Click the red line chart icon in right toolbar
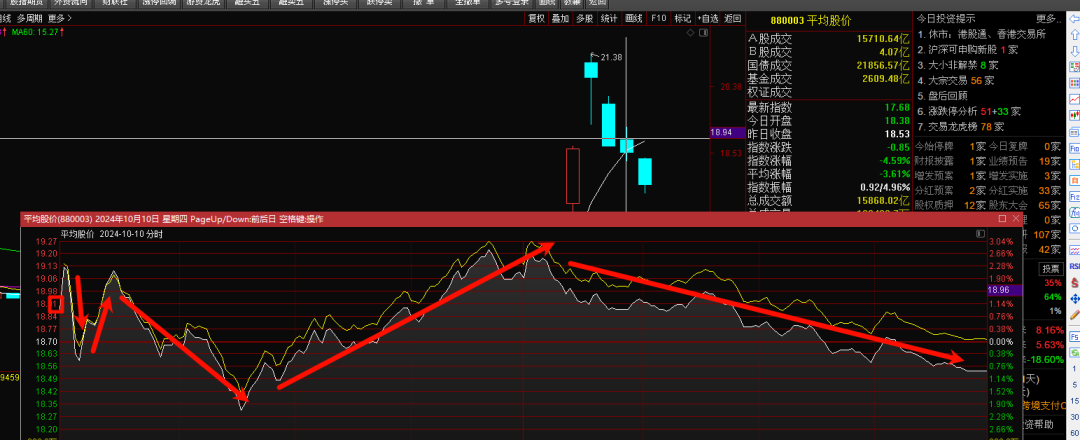This screenshot has height=440, width=1080. click(1073, 98)
